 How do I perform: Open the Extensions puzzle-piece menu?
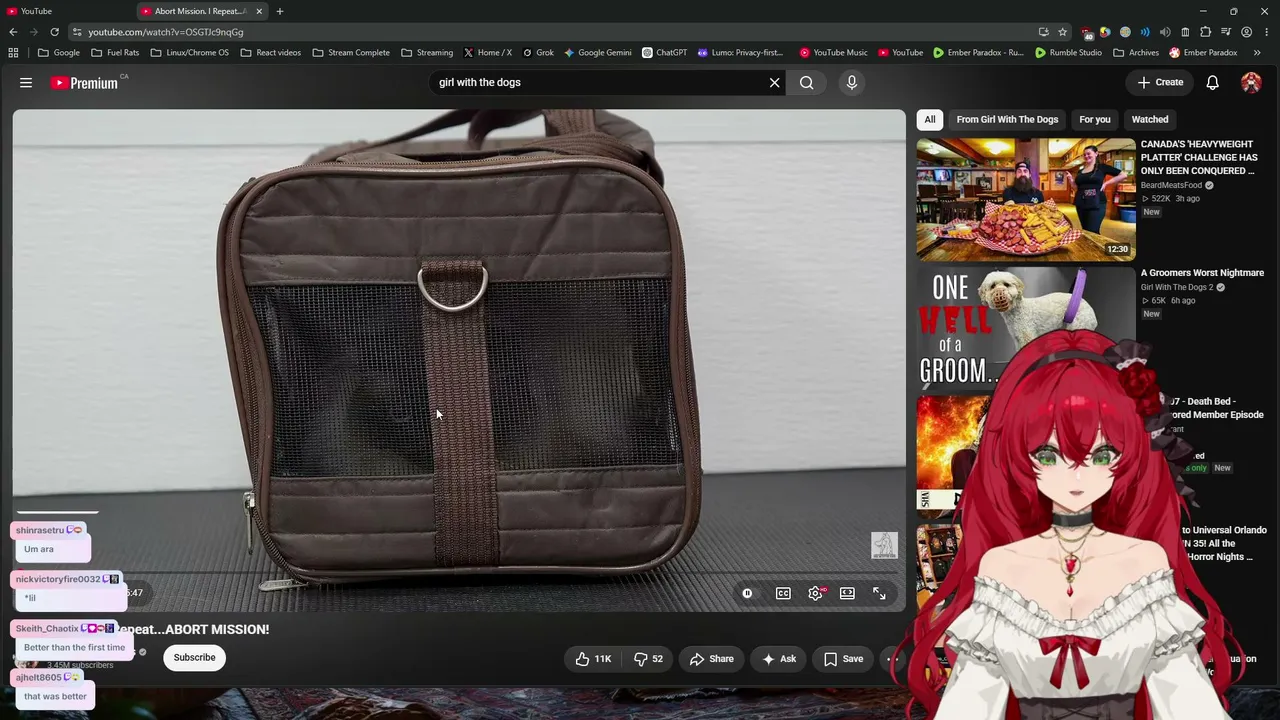[x=1205, y=32]
